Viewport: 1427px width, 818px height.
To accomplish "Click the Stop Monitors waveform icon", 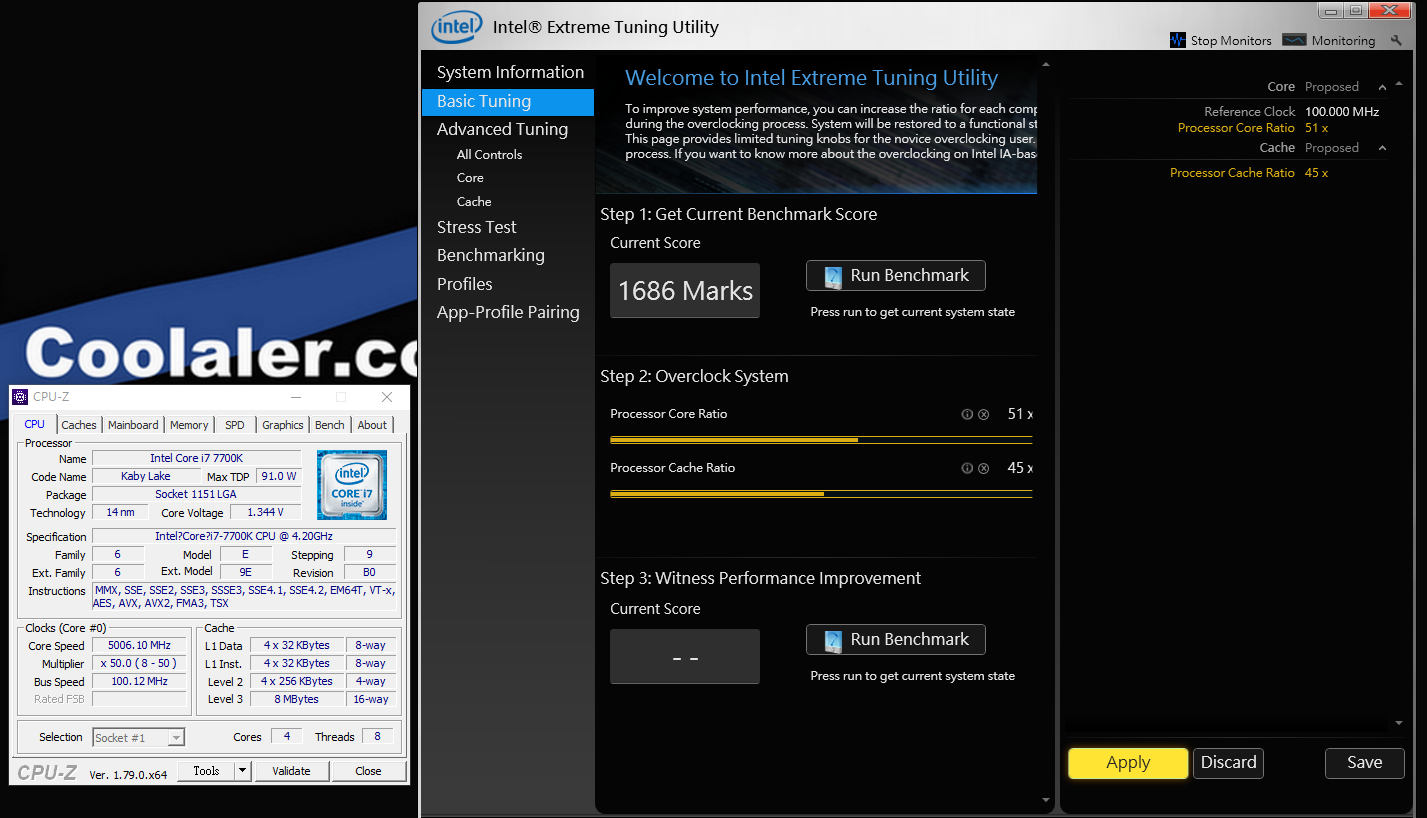I will coord(1178,40).
